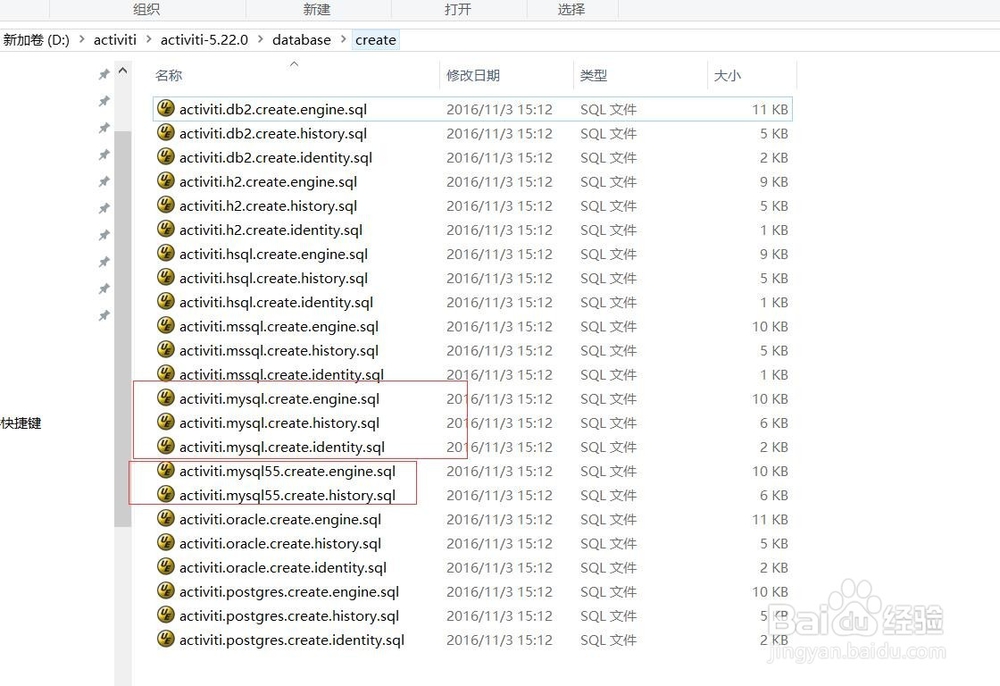Viewport: 1000px width, 686px height.
Task: Select file name activiti.hsql.create.identity.sql
Action: (x=276, y=302)
